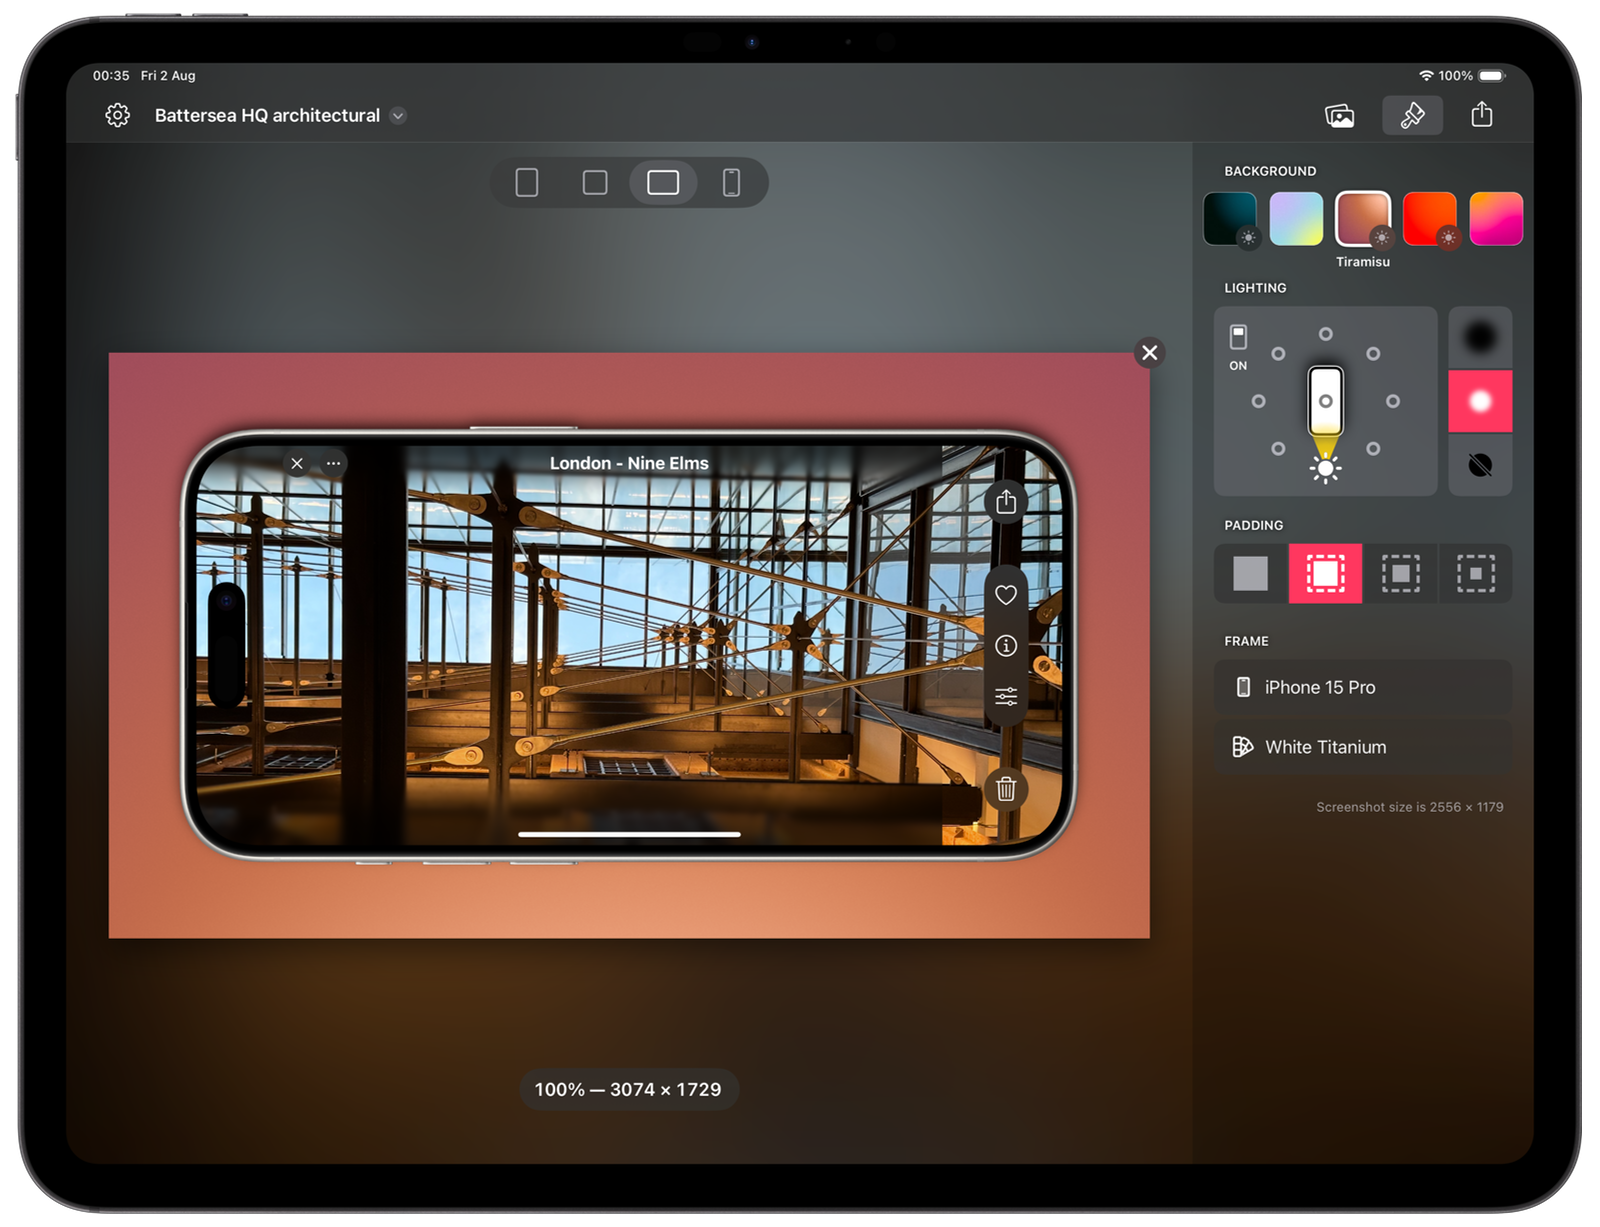1600x1227 pixels.
Task: Open the info icon on the screenshot overlay
Action: [1005, 645]
